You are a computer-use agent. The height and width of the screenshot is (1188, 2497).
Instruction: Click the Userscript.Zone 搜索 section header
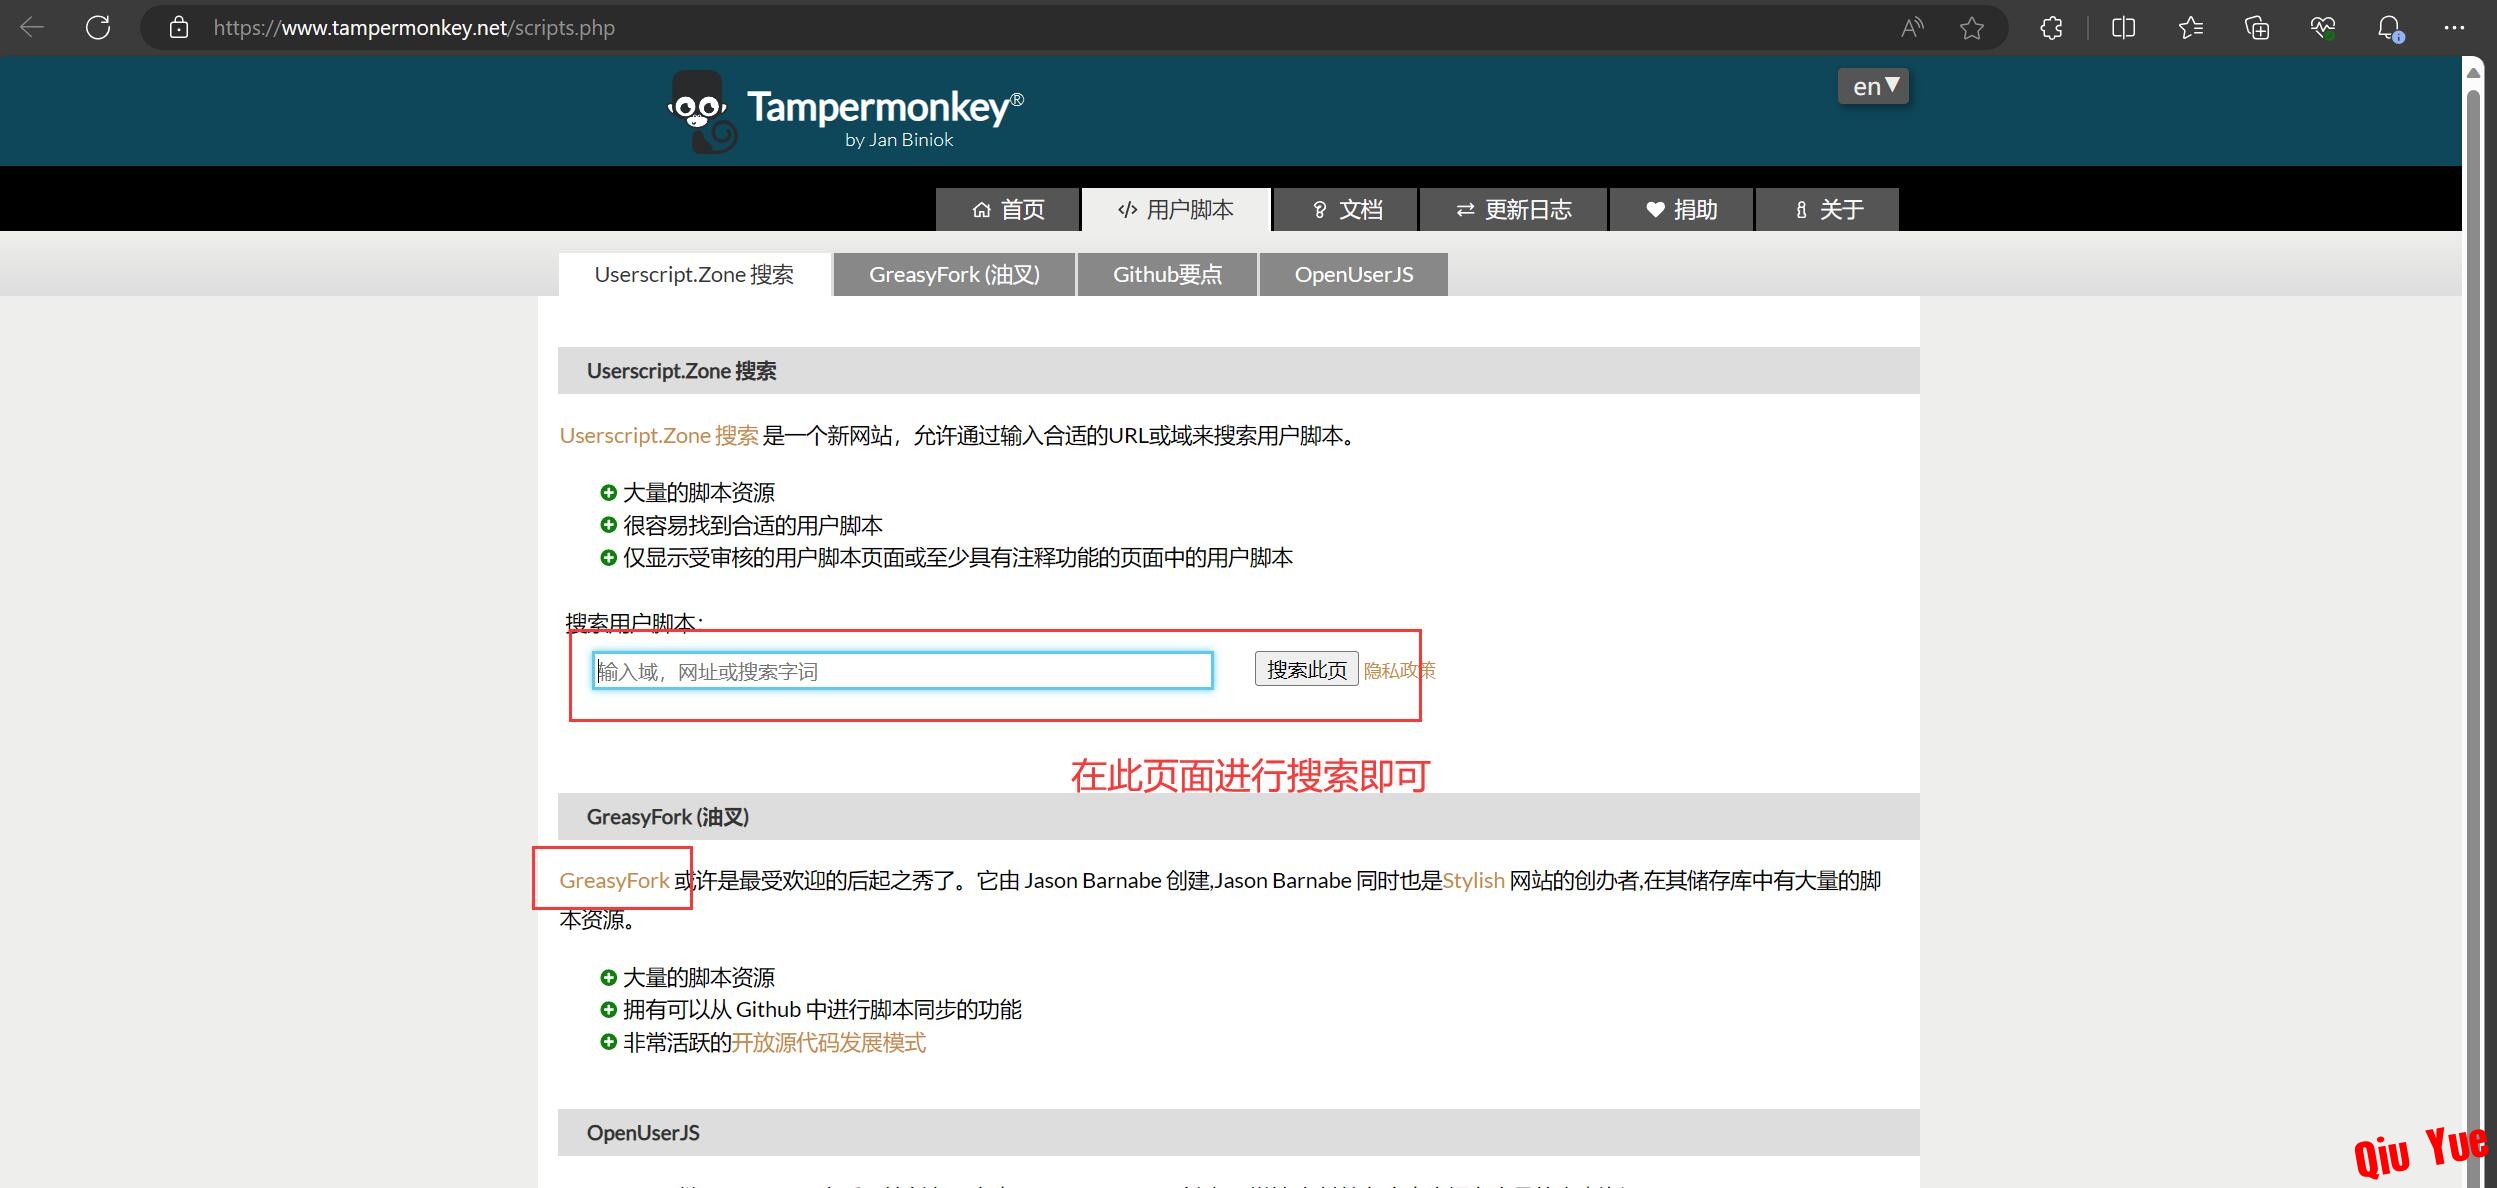[1238, 371]
